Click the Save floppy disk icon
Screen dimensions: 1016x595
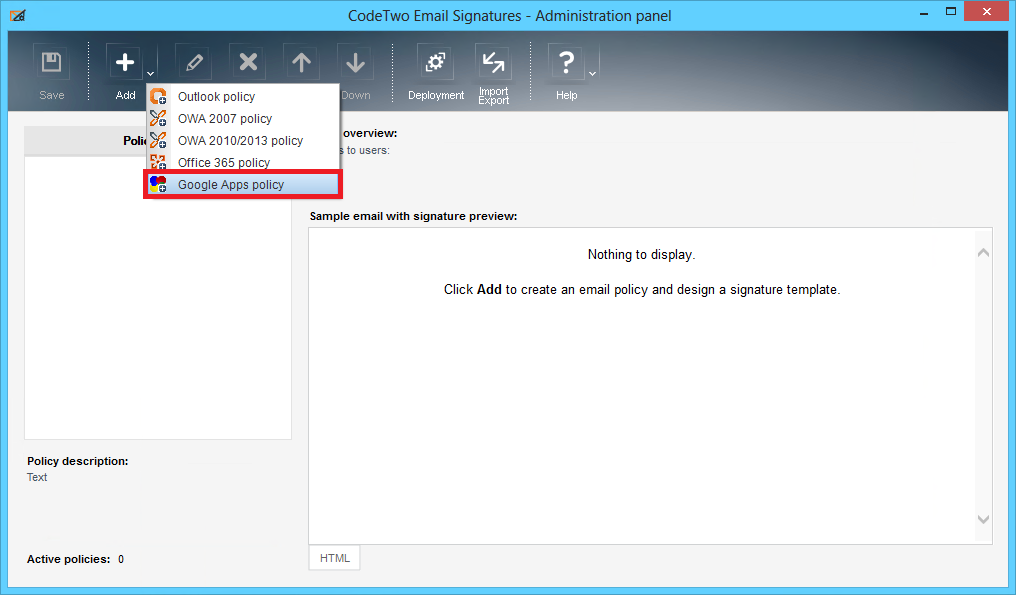(x=51, y=62)
